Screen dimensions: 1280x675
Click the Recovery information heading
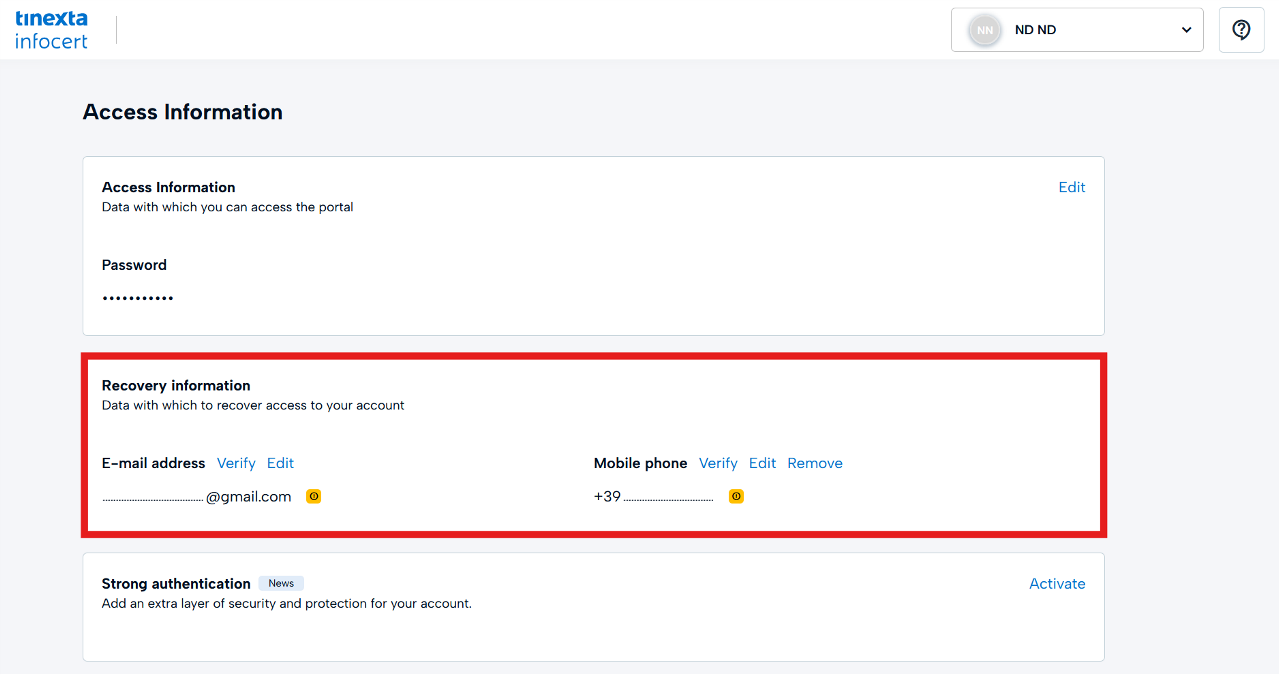click(x=176, y=385)
